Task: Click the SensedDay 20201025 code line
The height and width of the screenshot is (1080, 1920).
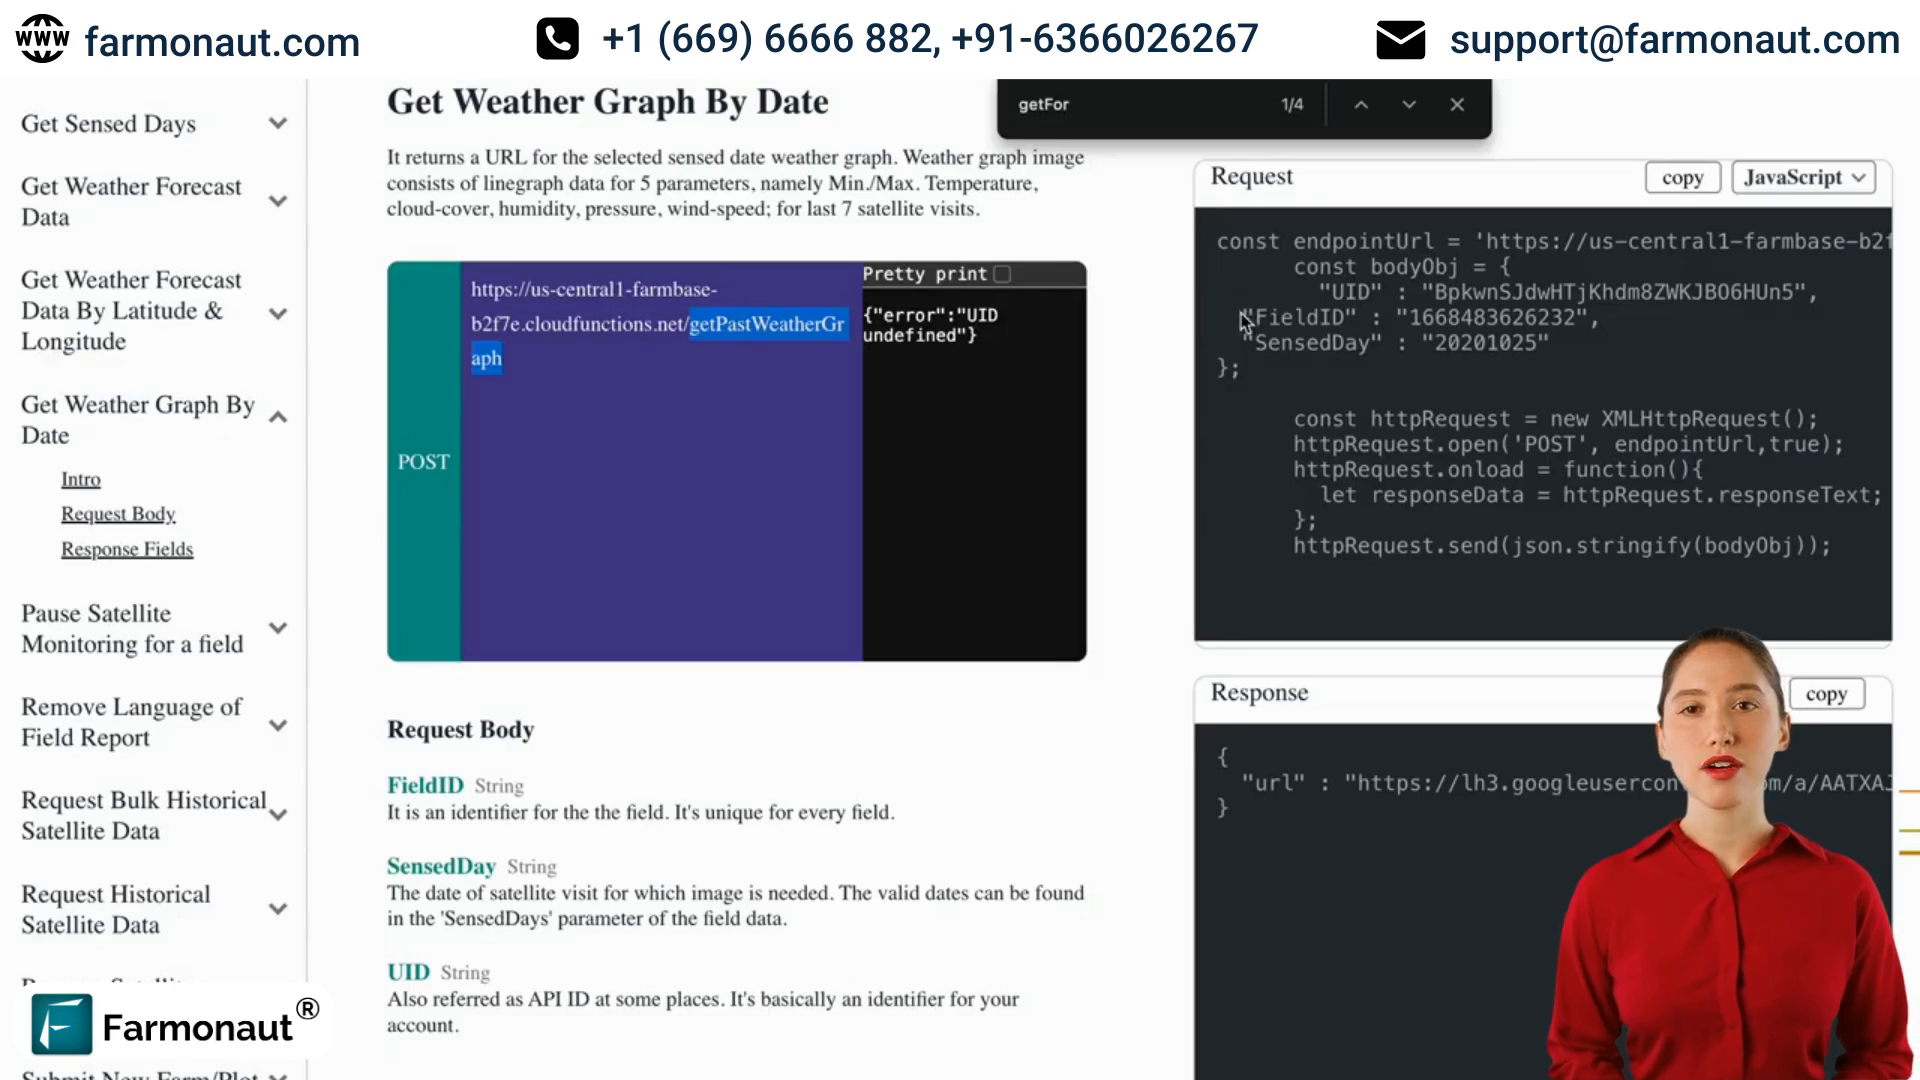Action: (1396, 343)
